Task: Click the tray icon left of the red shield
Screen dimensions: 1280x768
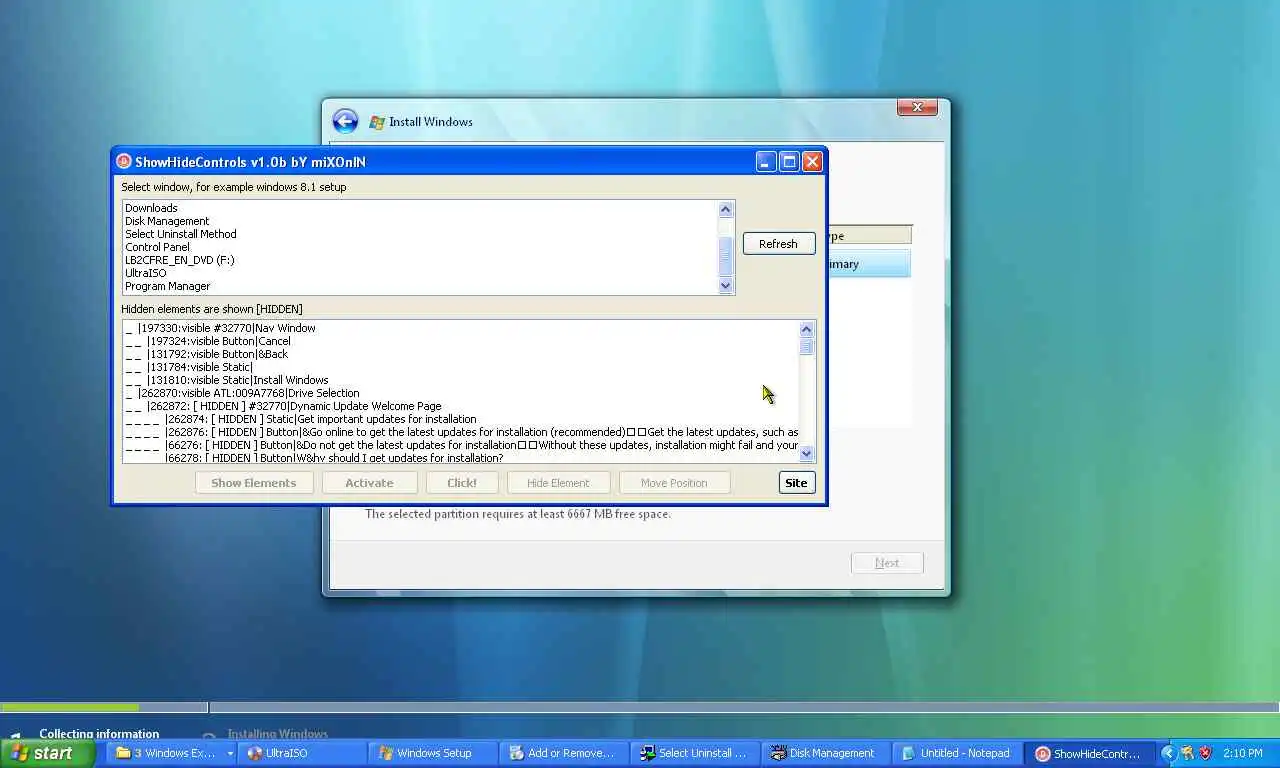Action: [x=1187, y=753]
